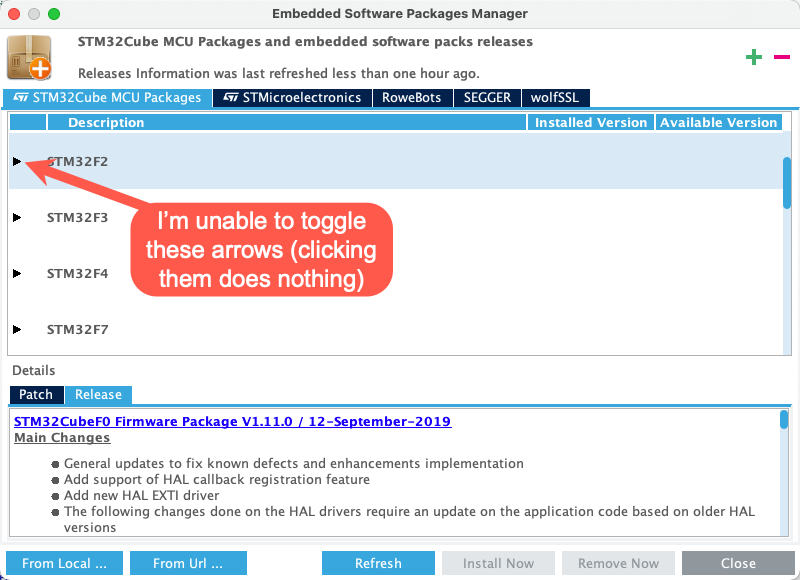The image size is (800, 580).
Task: Select the STM32F3 row text
Action: click(x=78, y=218)
